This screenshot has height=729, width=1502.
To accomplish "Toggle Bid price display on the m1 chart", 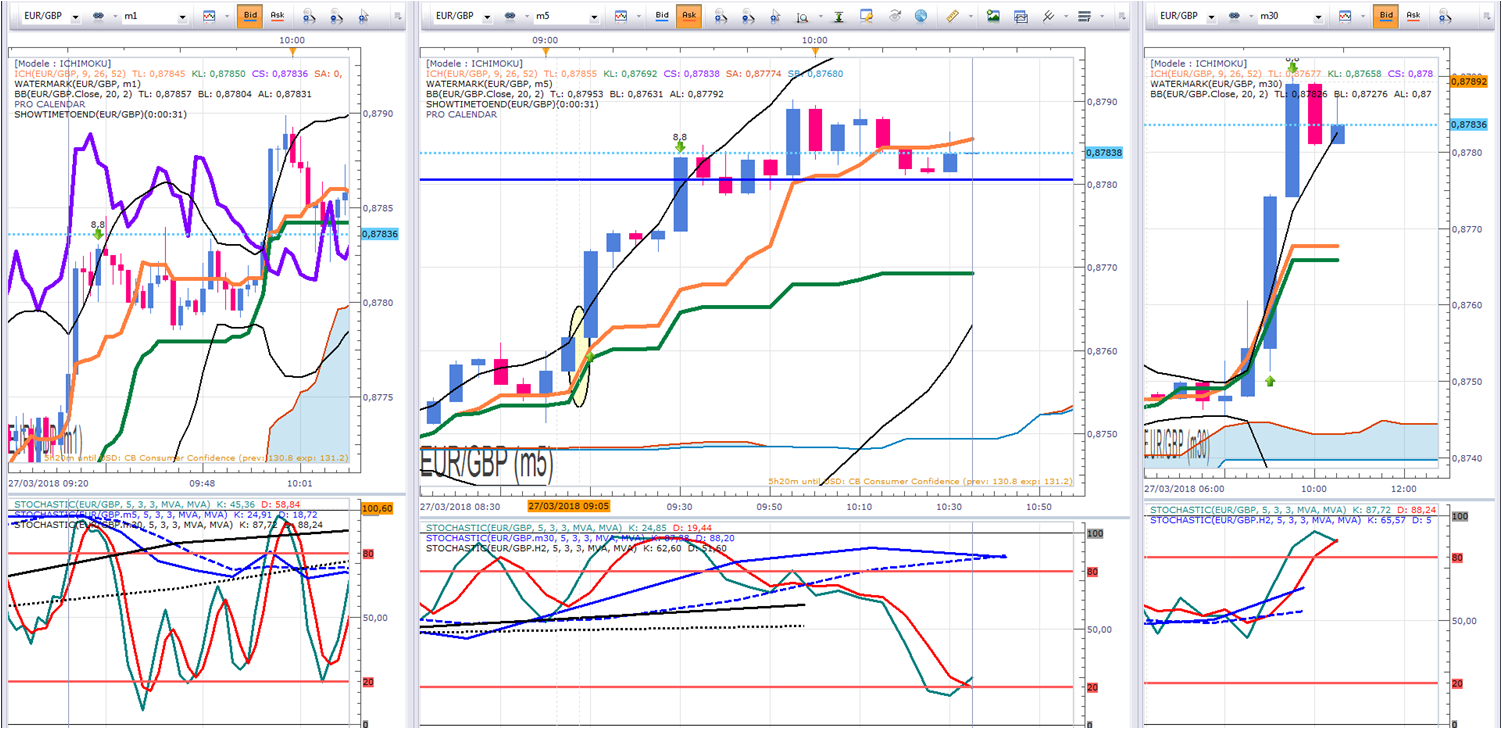I will pyautogui.click(x=250, y=16).
